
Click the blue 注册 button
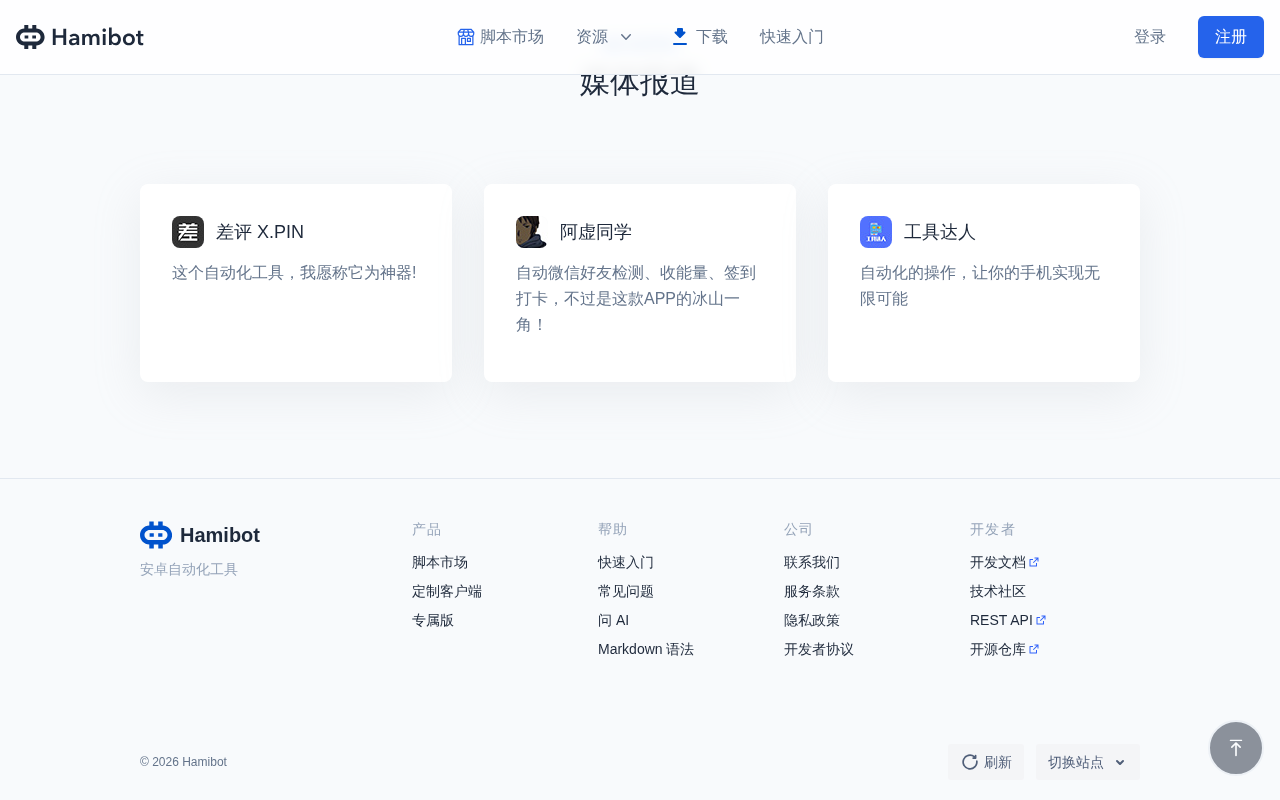pos(1231,37)
